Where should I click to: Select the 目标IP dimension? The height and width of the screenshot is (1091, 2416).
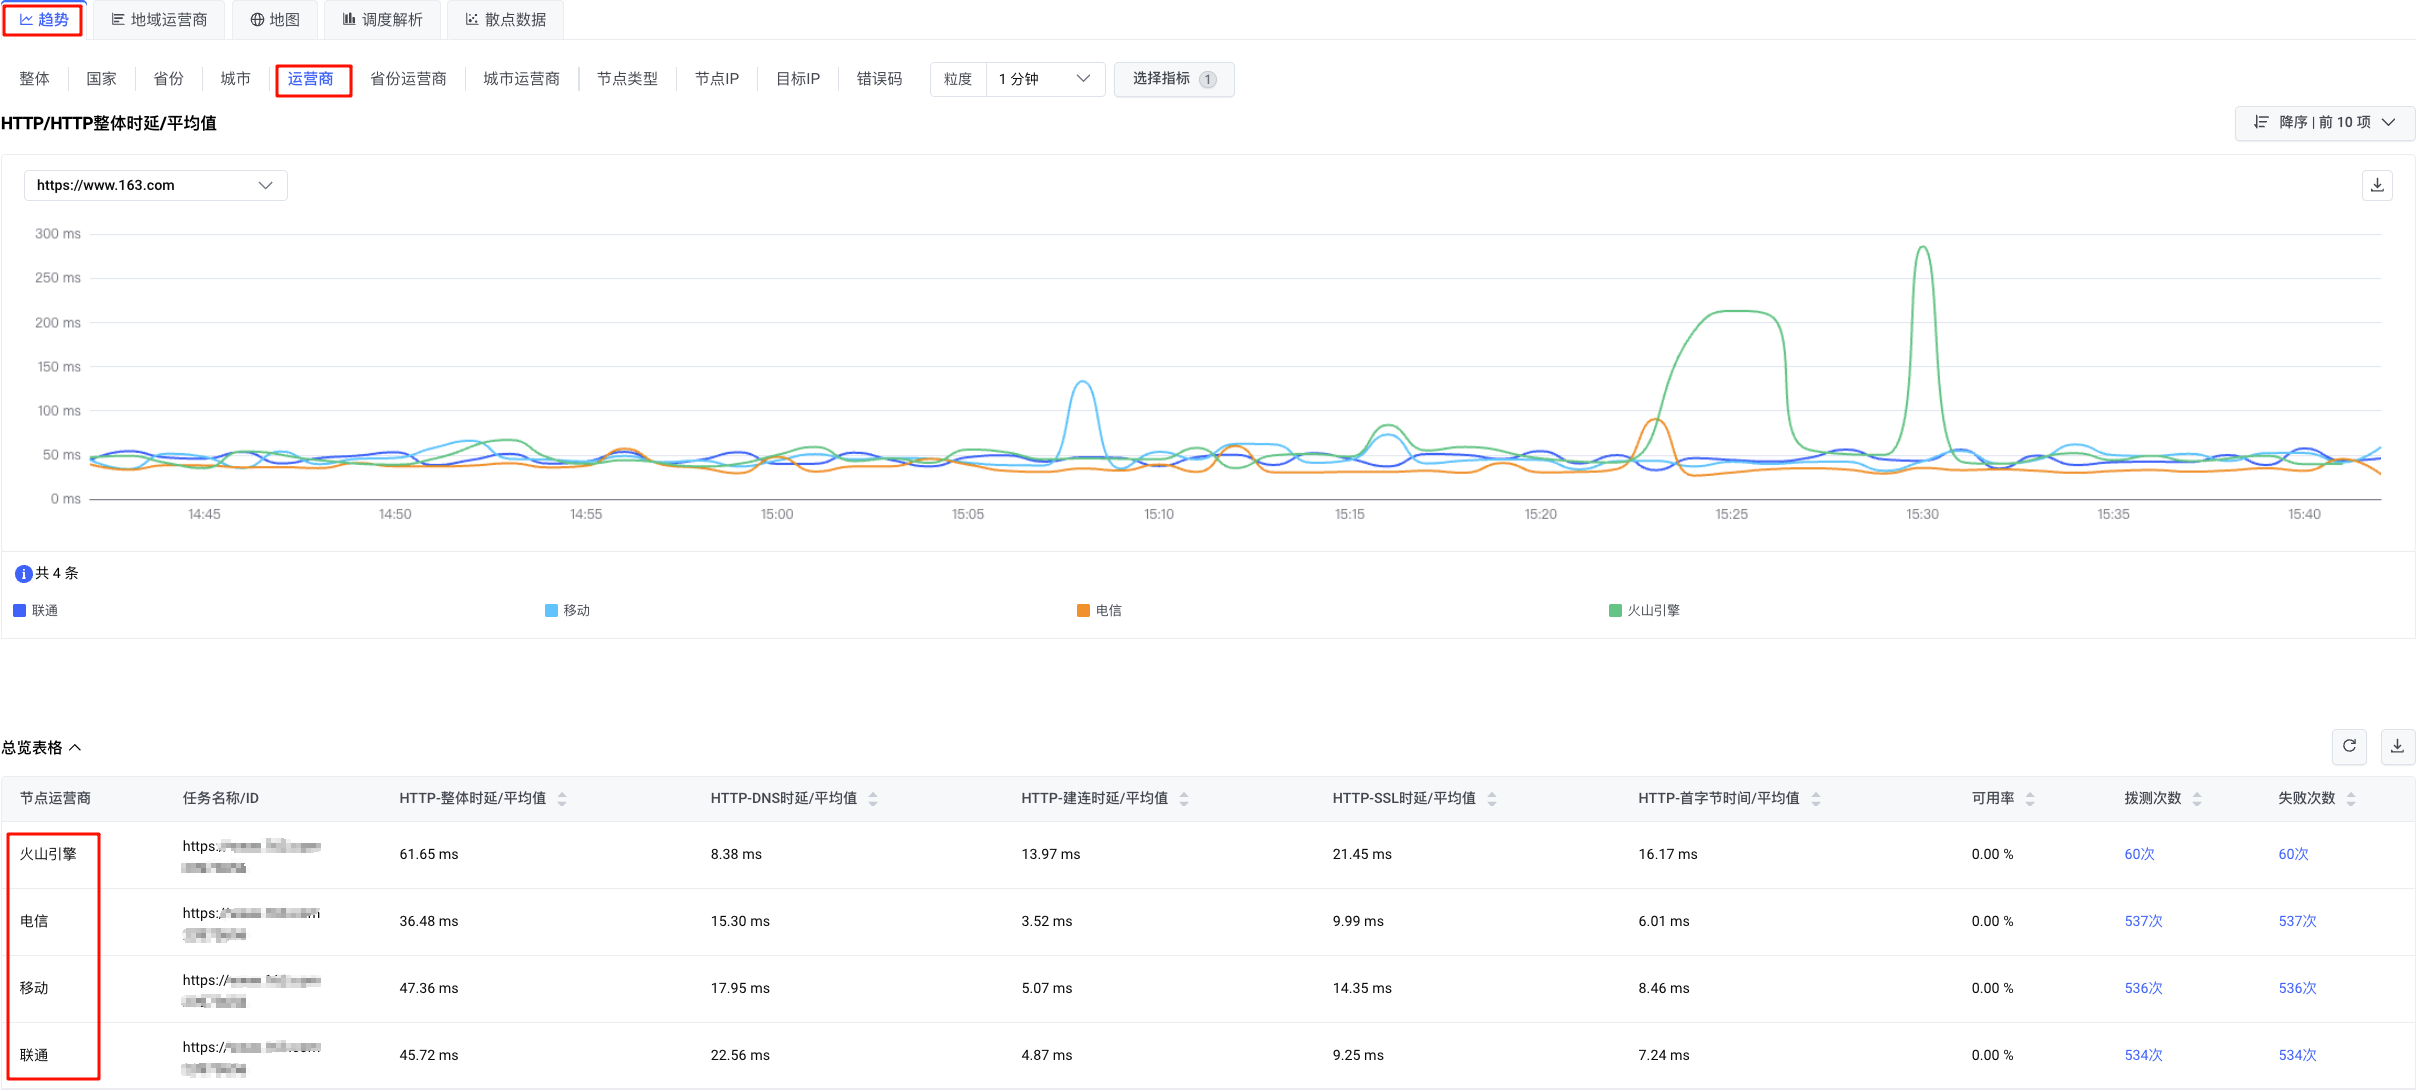coord(798,79)
